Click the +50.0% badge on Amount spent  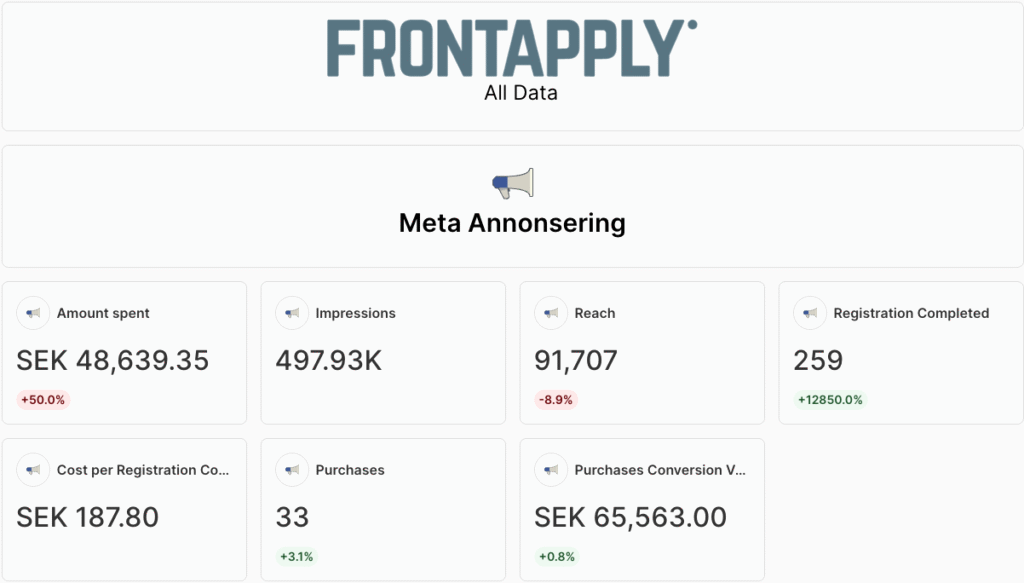(x=43, y=400)
